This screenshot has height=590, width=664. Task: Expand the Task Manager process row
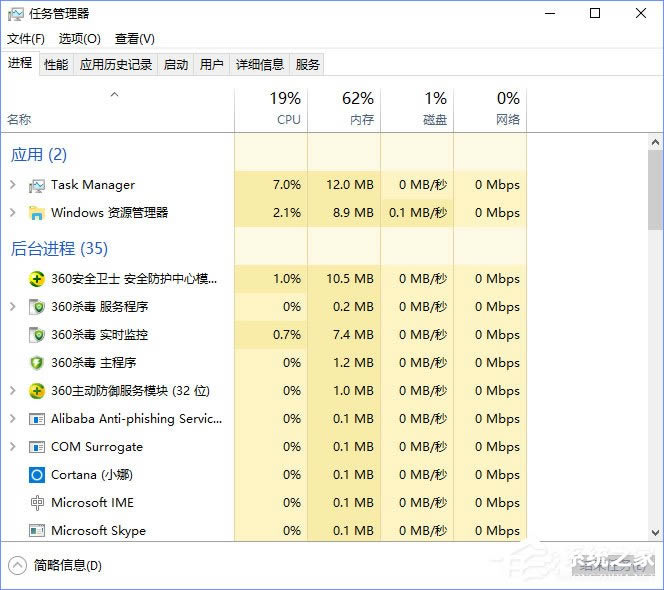[13, 185]
